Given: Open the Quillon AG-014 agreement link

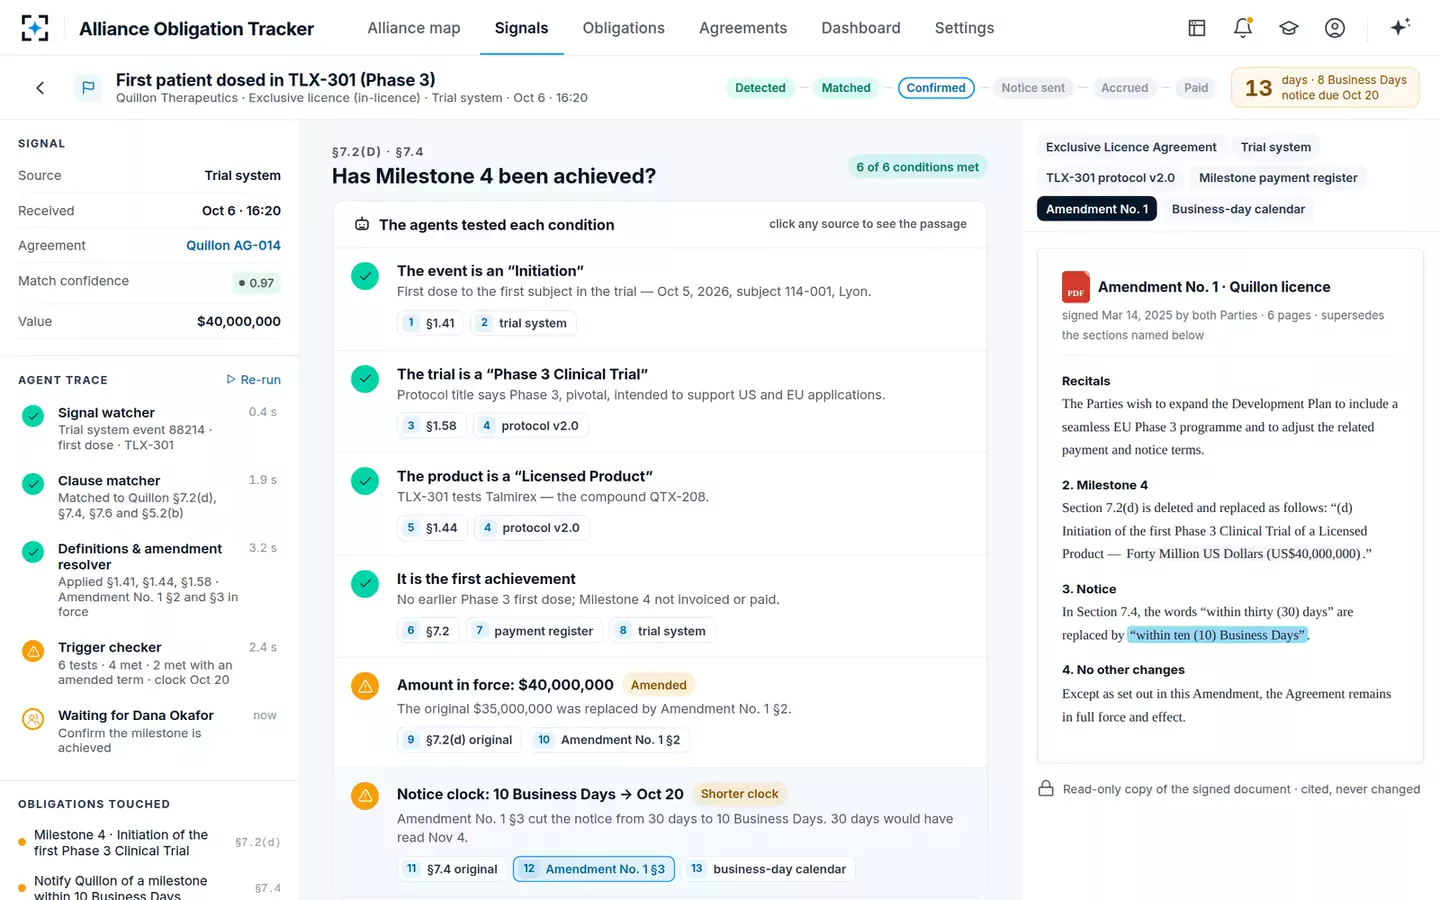Looking at the screenshot, I should tap(233, 246).
